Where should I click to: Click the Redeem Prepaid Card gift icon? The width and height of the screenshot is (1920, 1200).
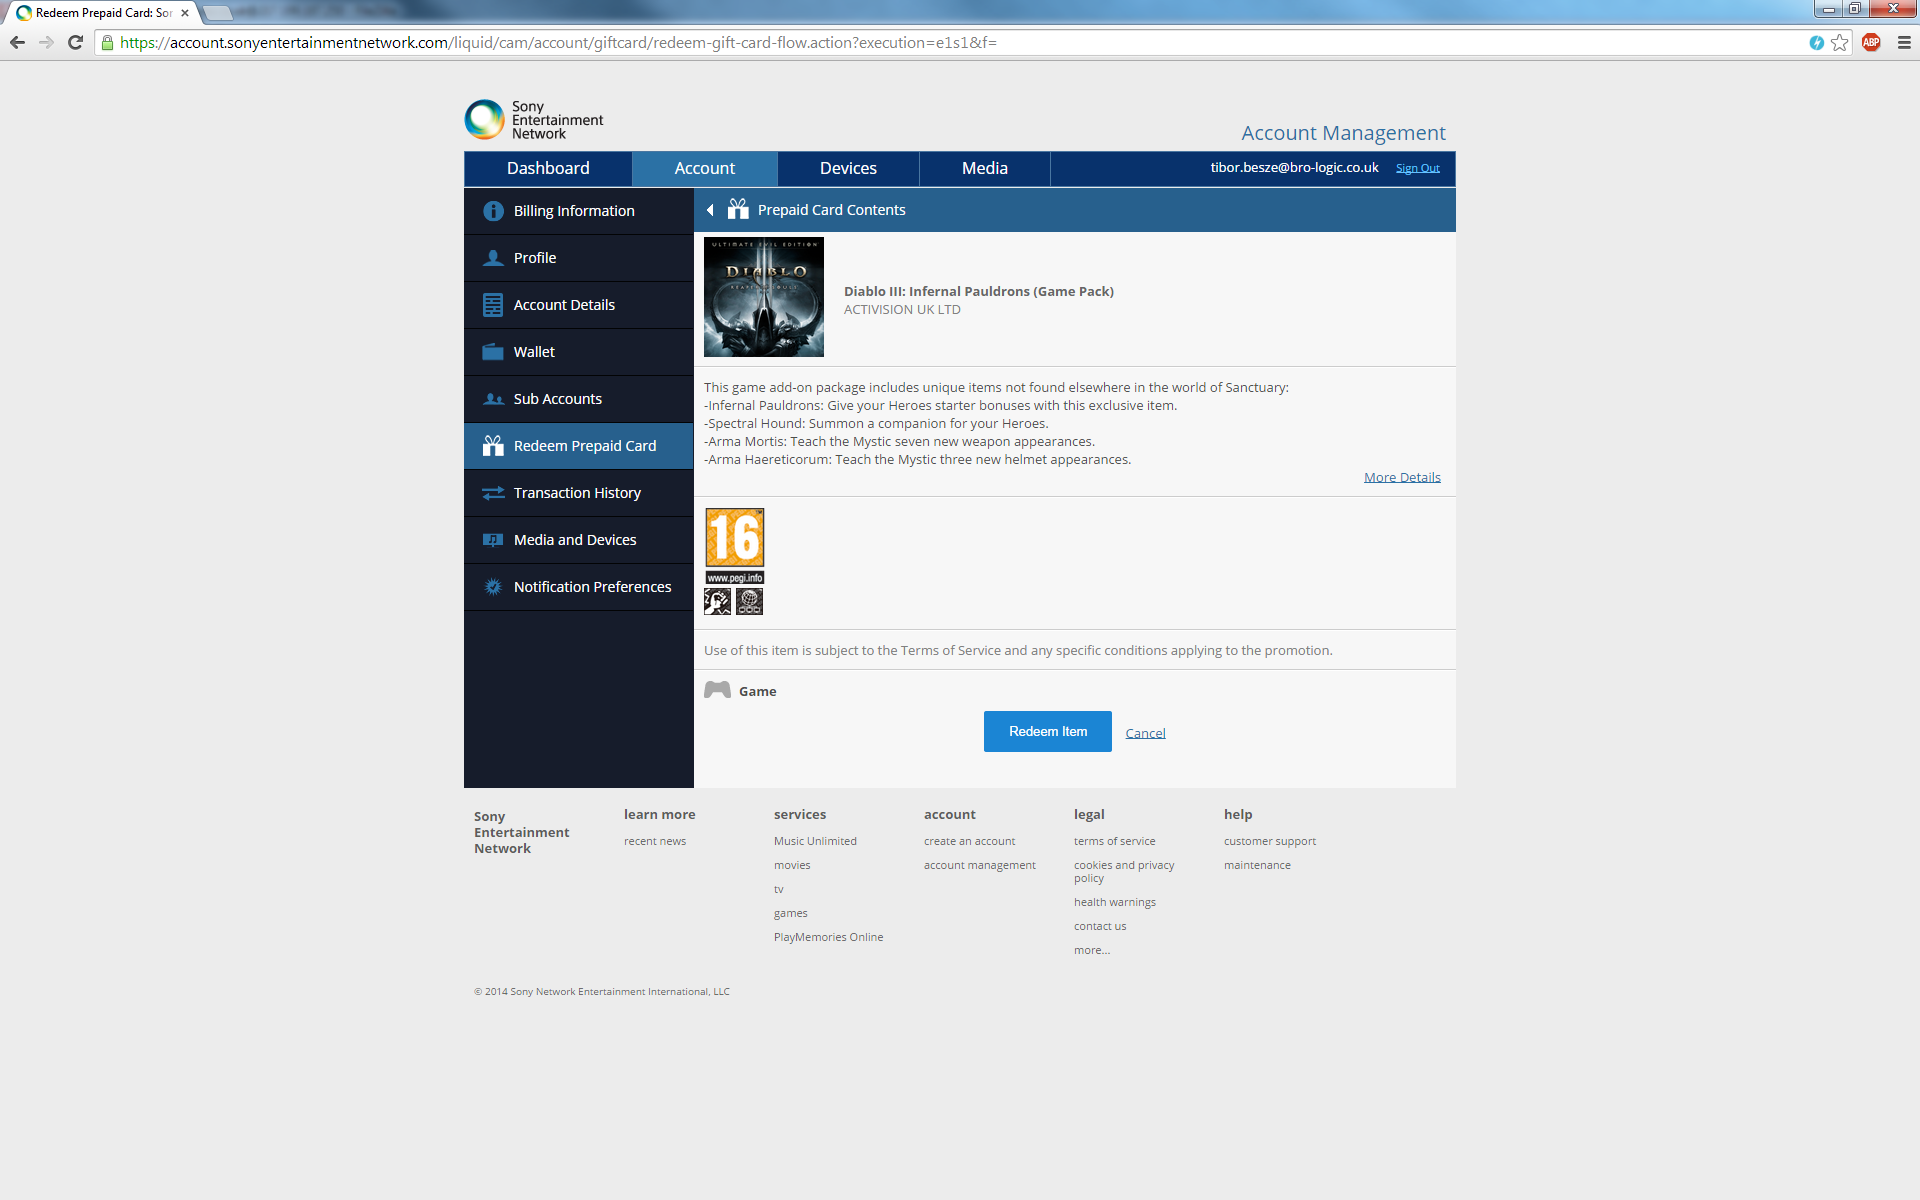[x=493, y=446]
